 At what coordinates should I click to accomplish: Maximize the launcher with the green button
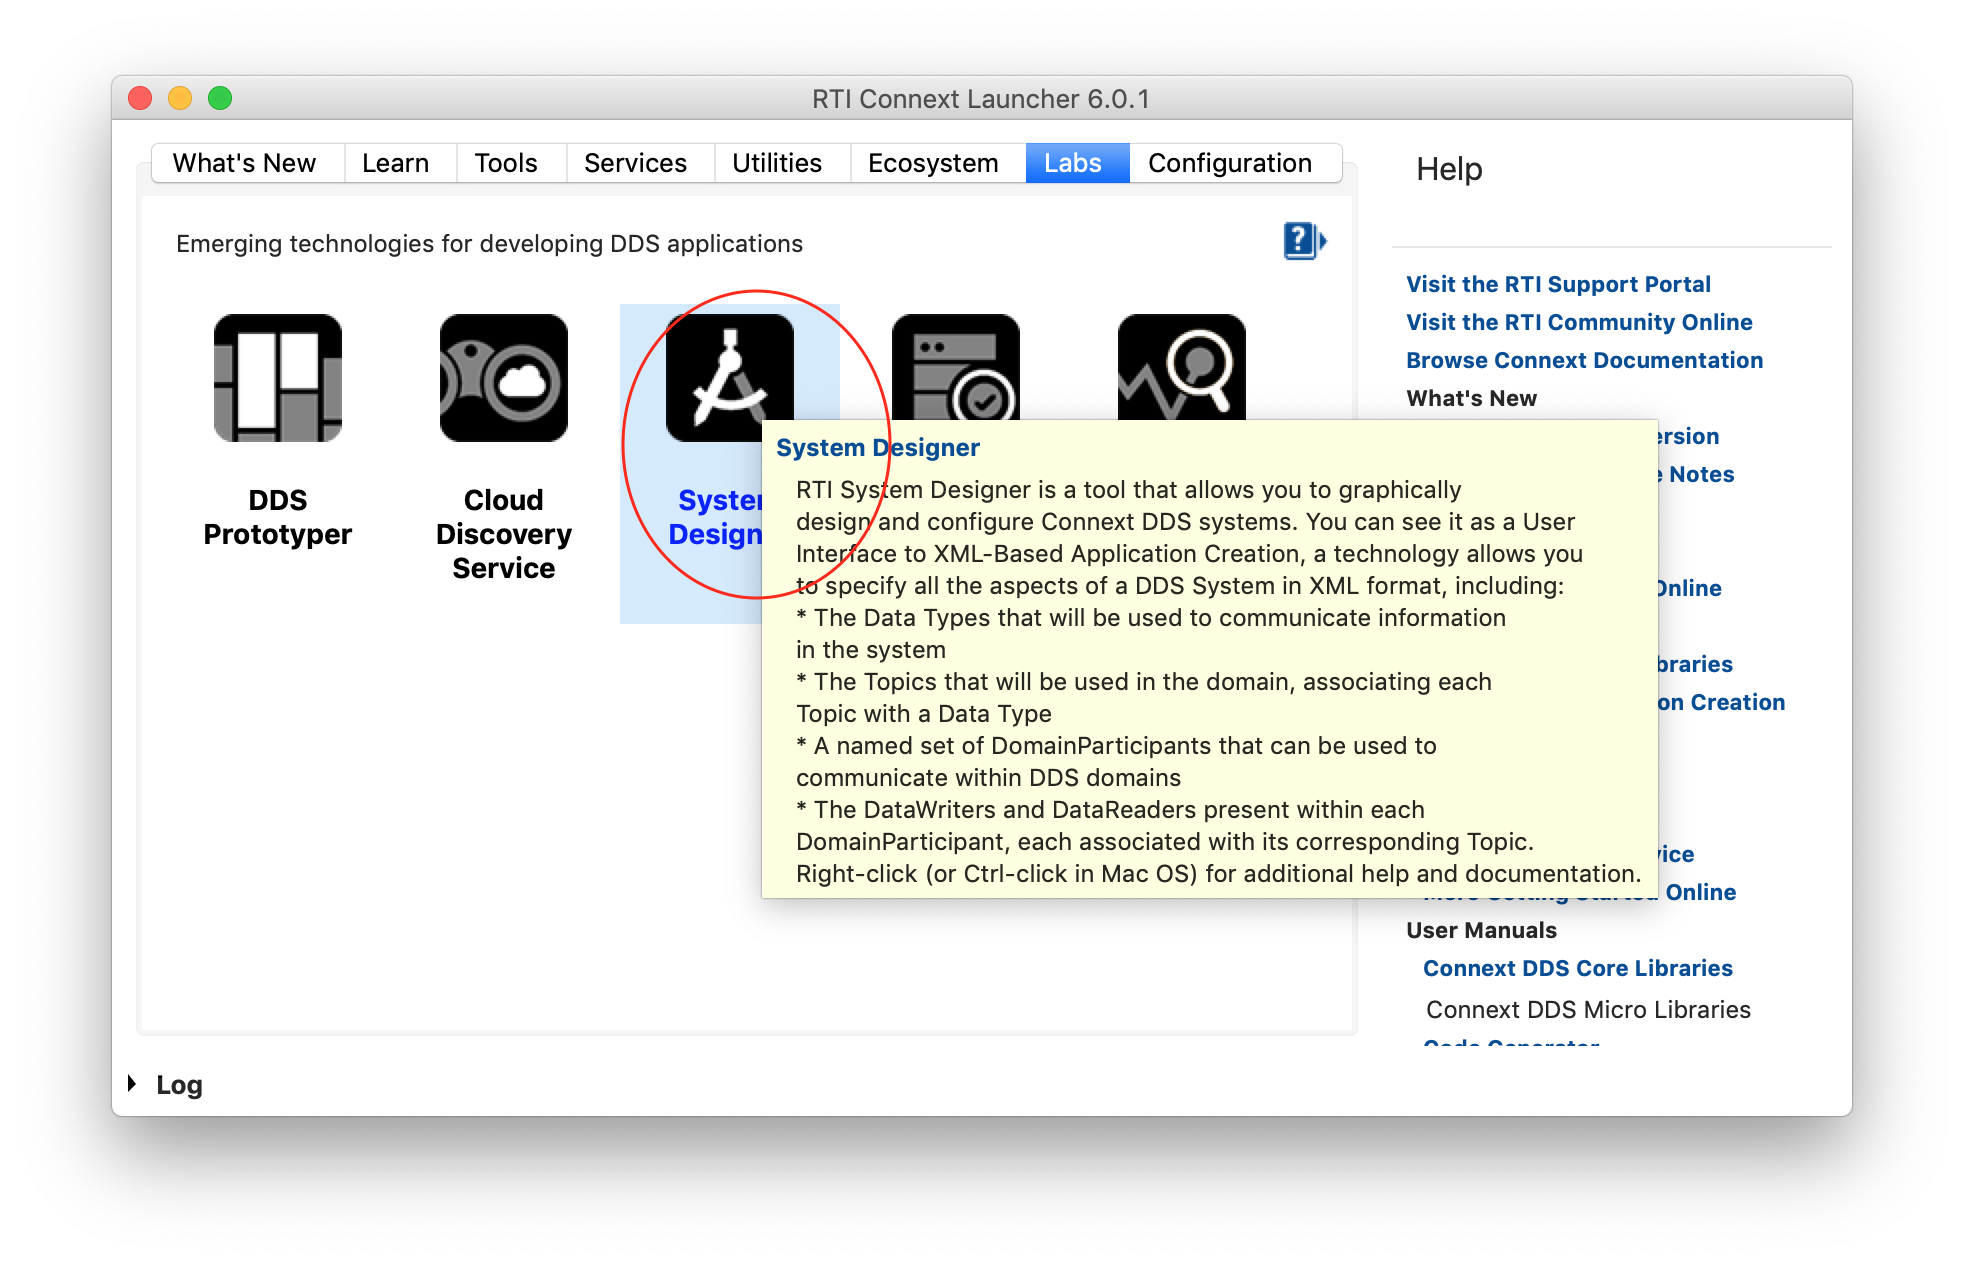tap(220, 98)
